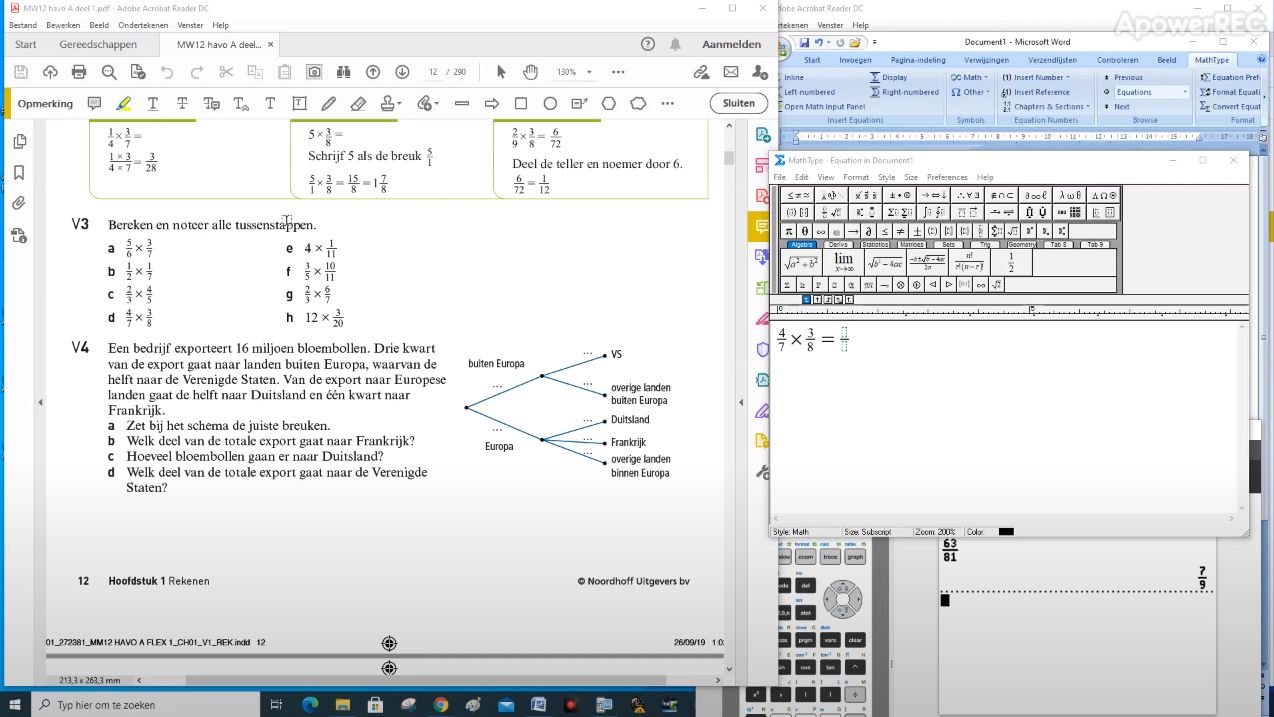Open Chrome from the Windows taskbar
Viewport: 1274px width, 717px height.
pyautogui.click(x=441, y=704)
